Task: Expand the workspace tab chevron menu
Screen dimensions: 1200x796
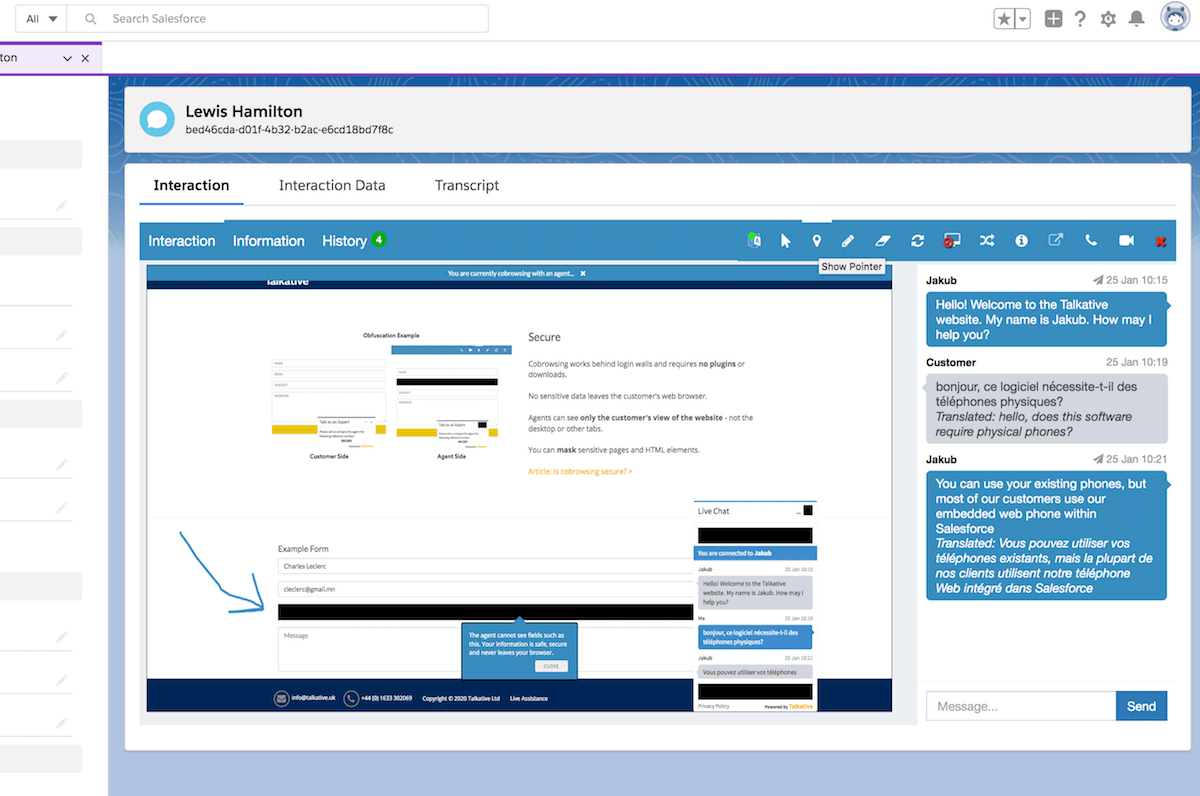Action: click(x=67, y=58)
